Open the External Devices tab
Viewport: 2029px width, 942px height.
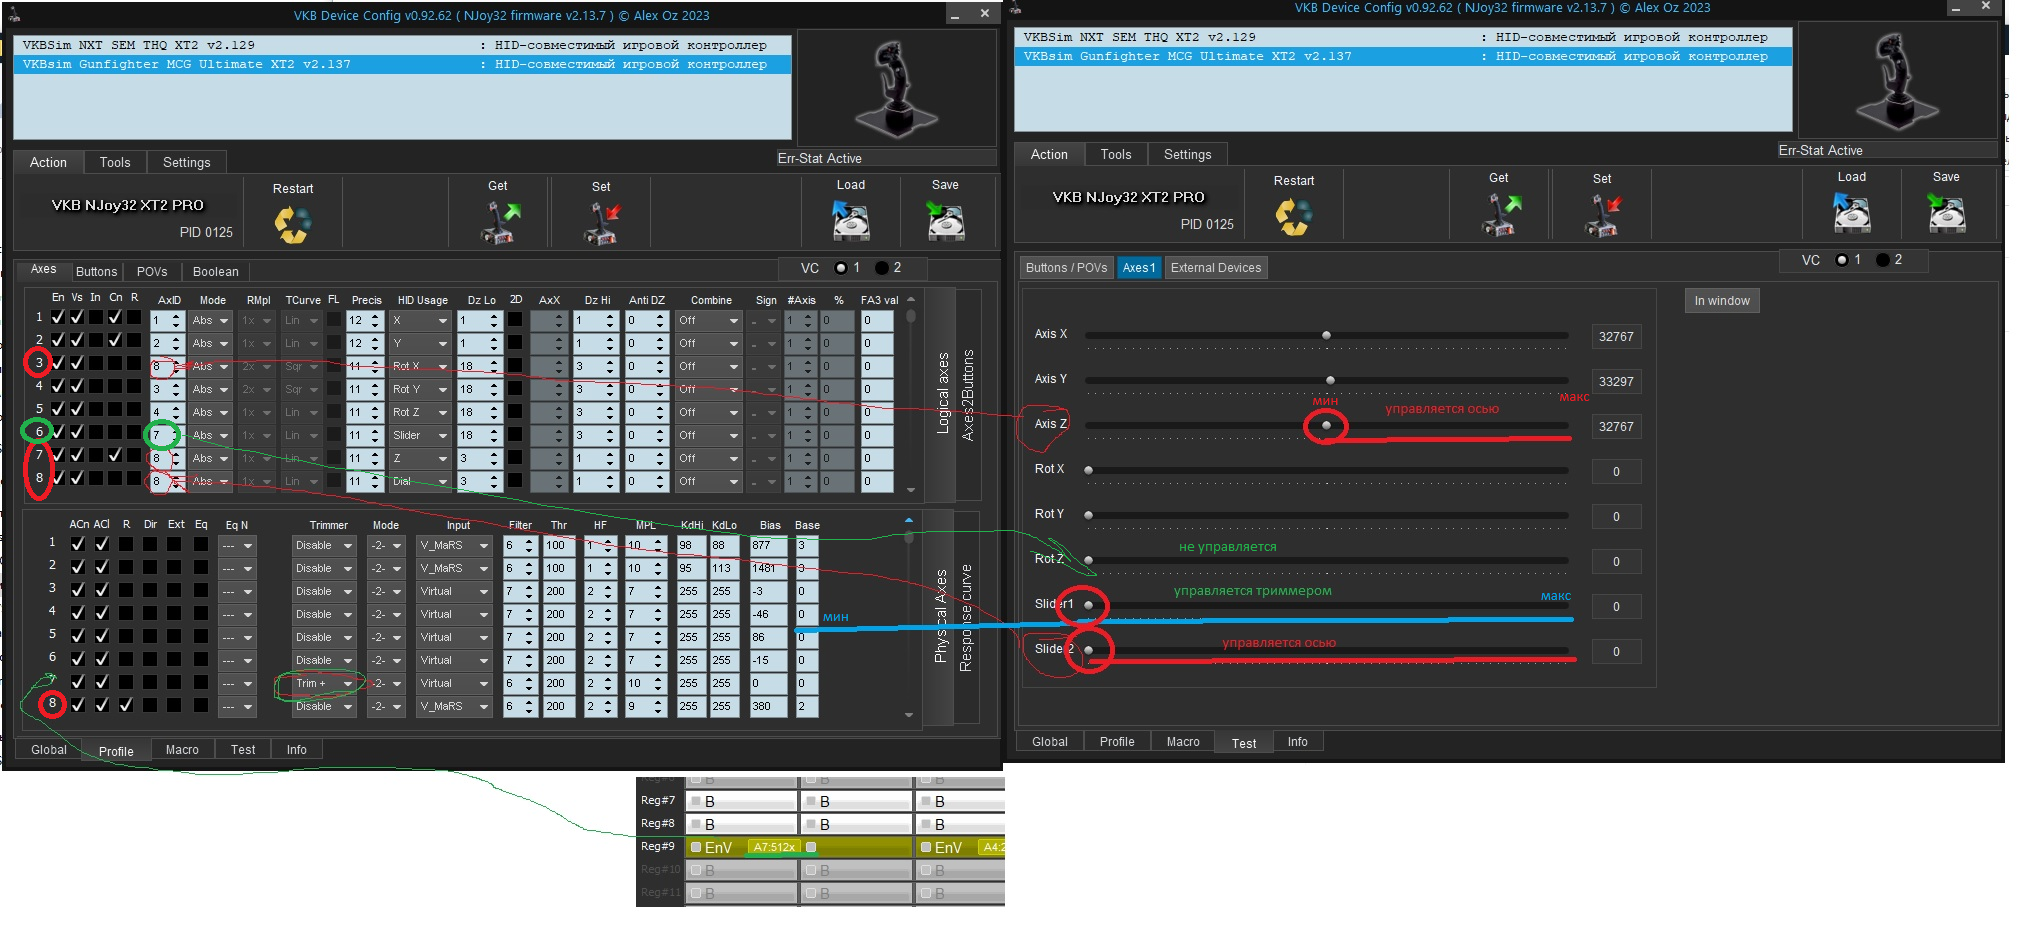click(1216, 268)
